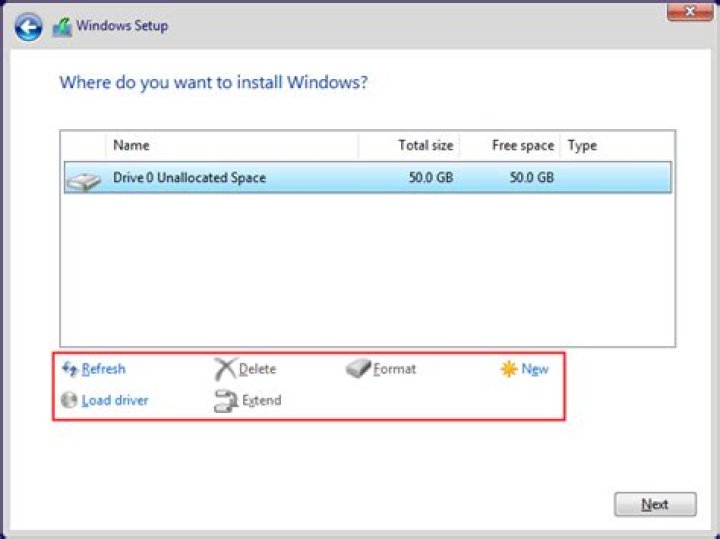Click the 50.0 GB free space cell
This screenshot has height=539, width=720.
(x=531, y=178)
